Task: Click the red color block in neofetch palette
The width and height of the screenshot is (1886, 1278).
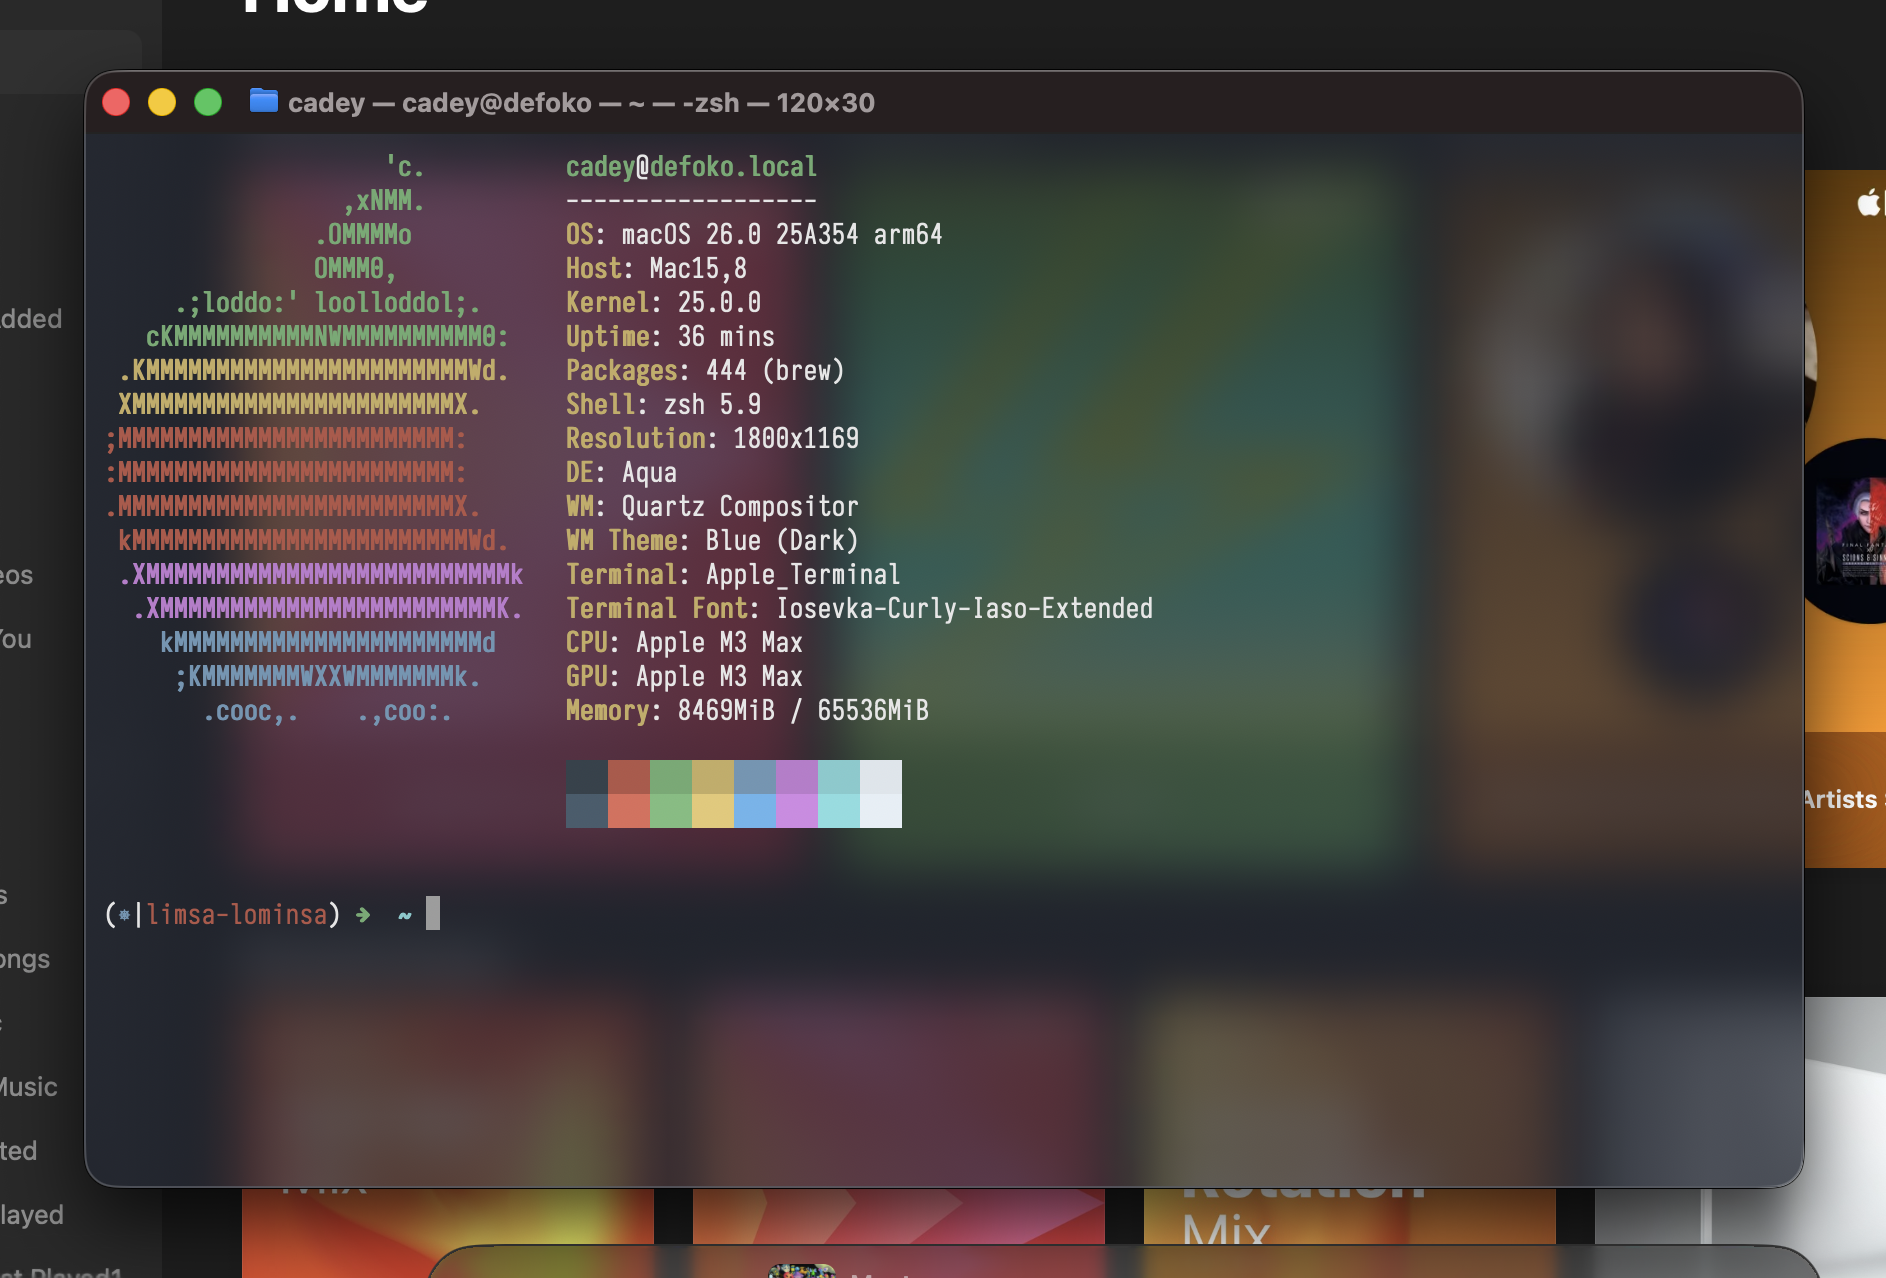Action: [628, 777]
